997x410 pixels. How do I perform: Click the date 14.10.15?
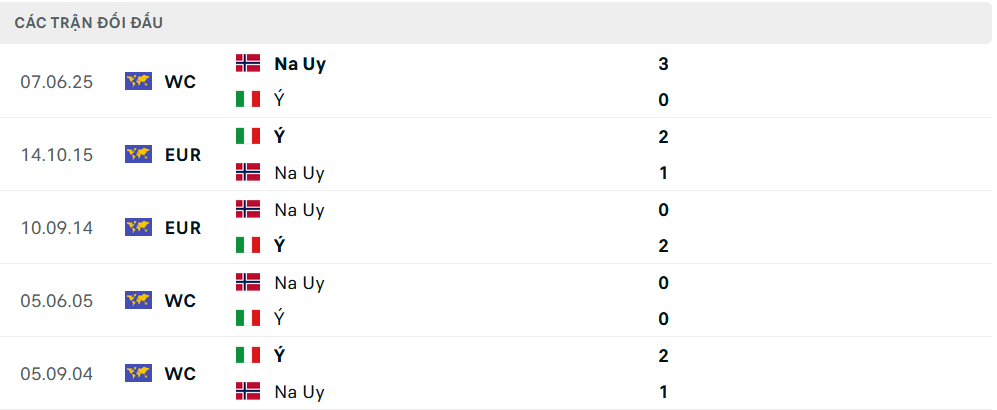tap(56, 154)
